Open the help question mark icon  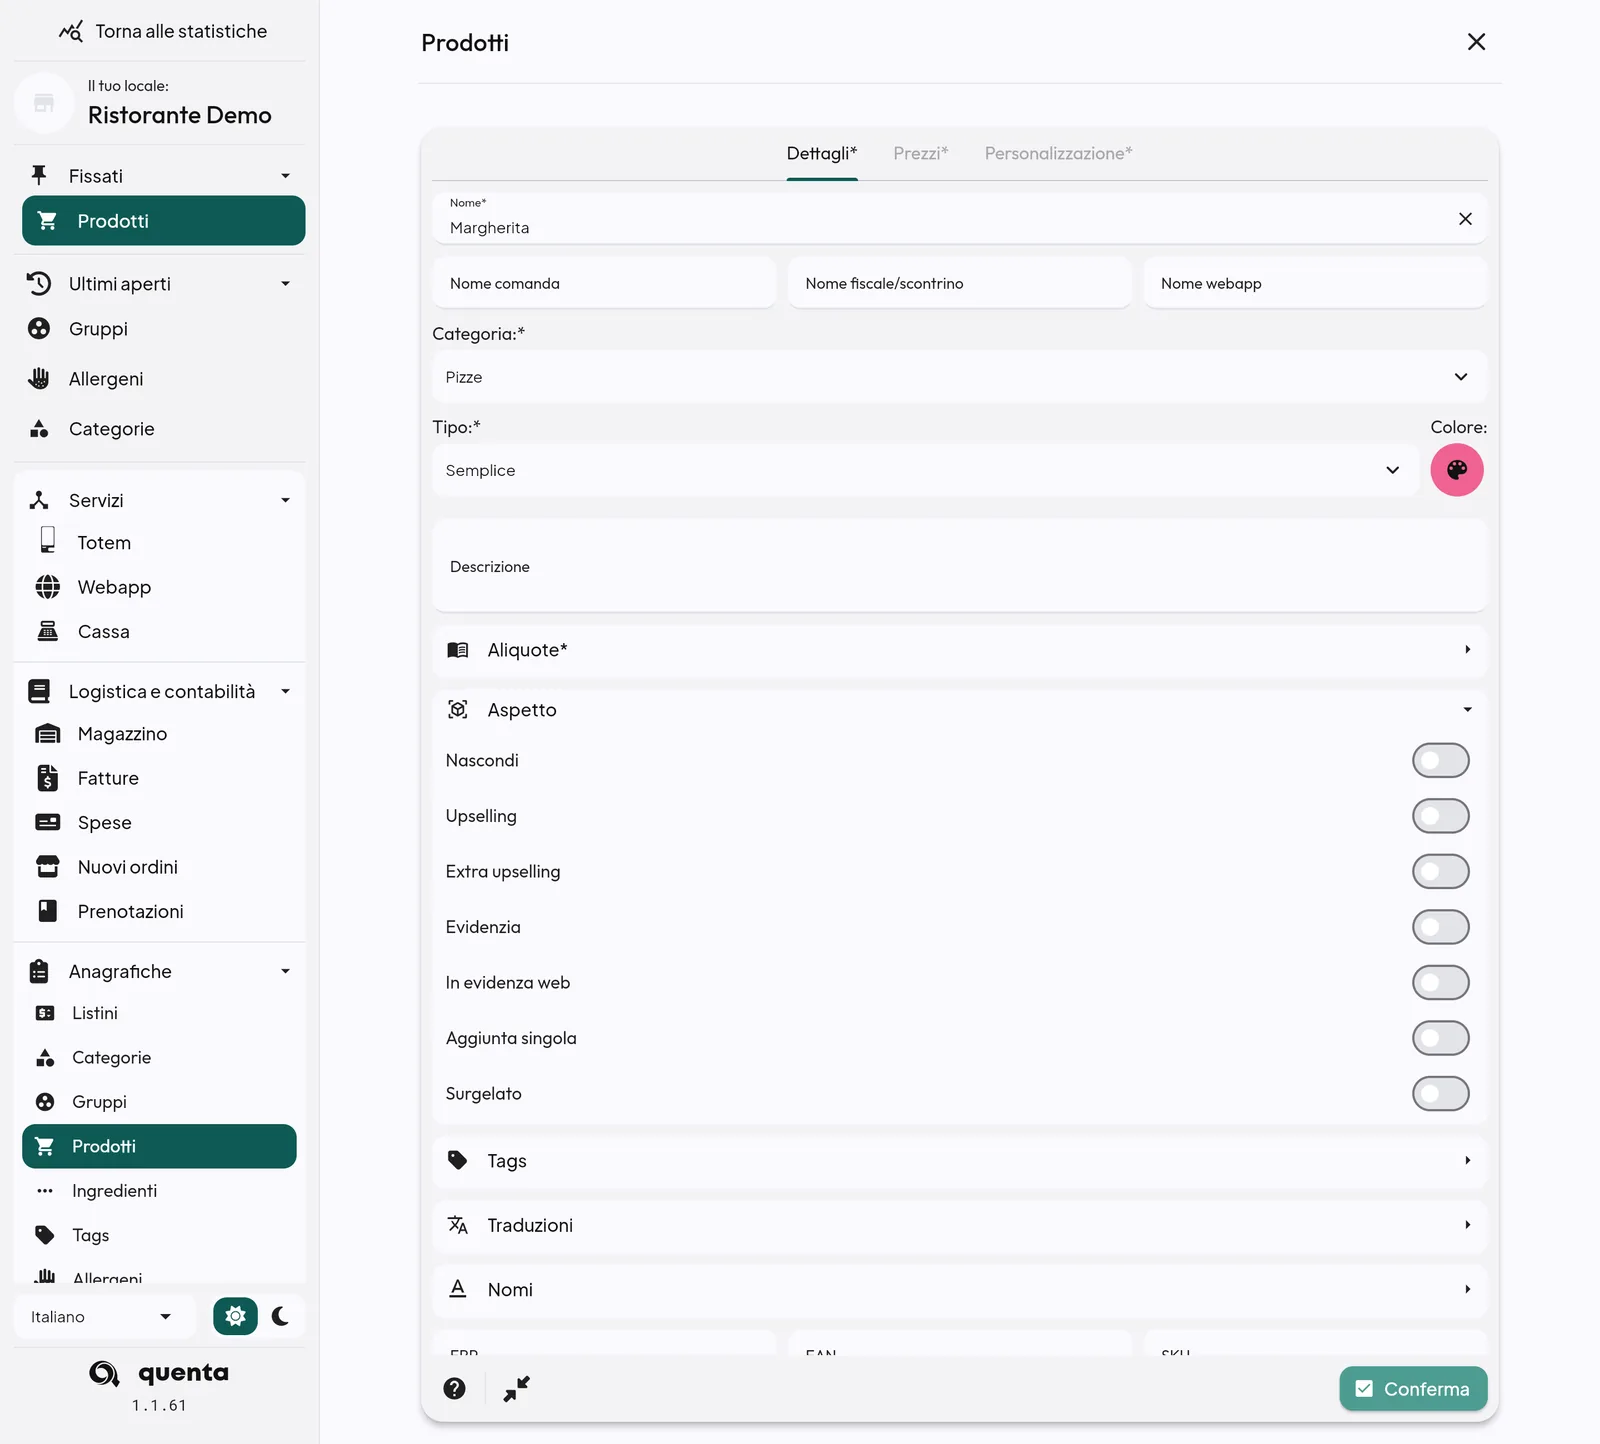[454, 1388]
